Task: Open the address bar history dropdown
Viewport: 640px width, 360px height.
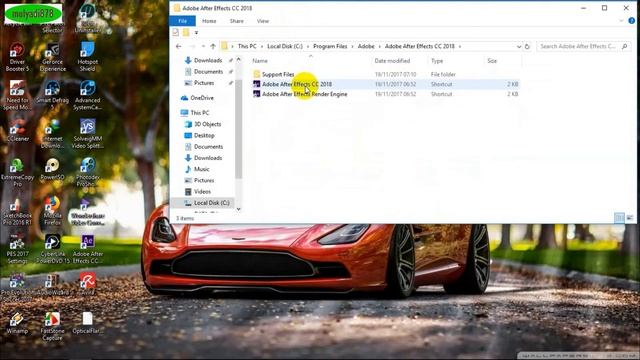Action: (519, 47)
